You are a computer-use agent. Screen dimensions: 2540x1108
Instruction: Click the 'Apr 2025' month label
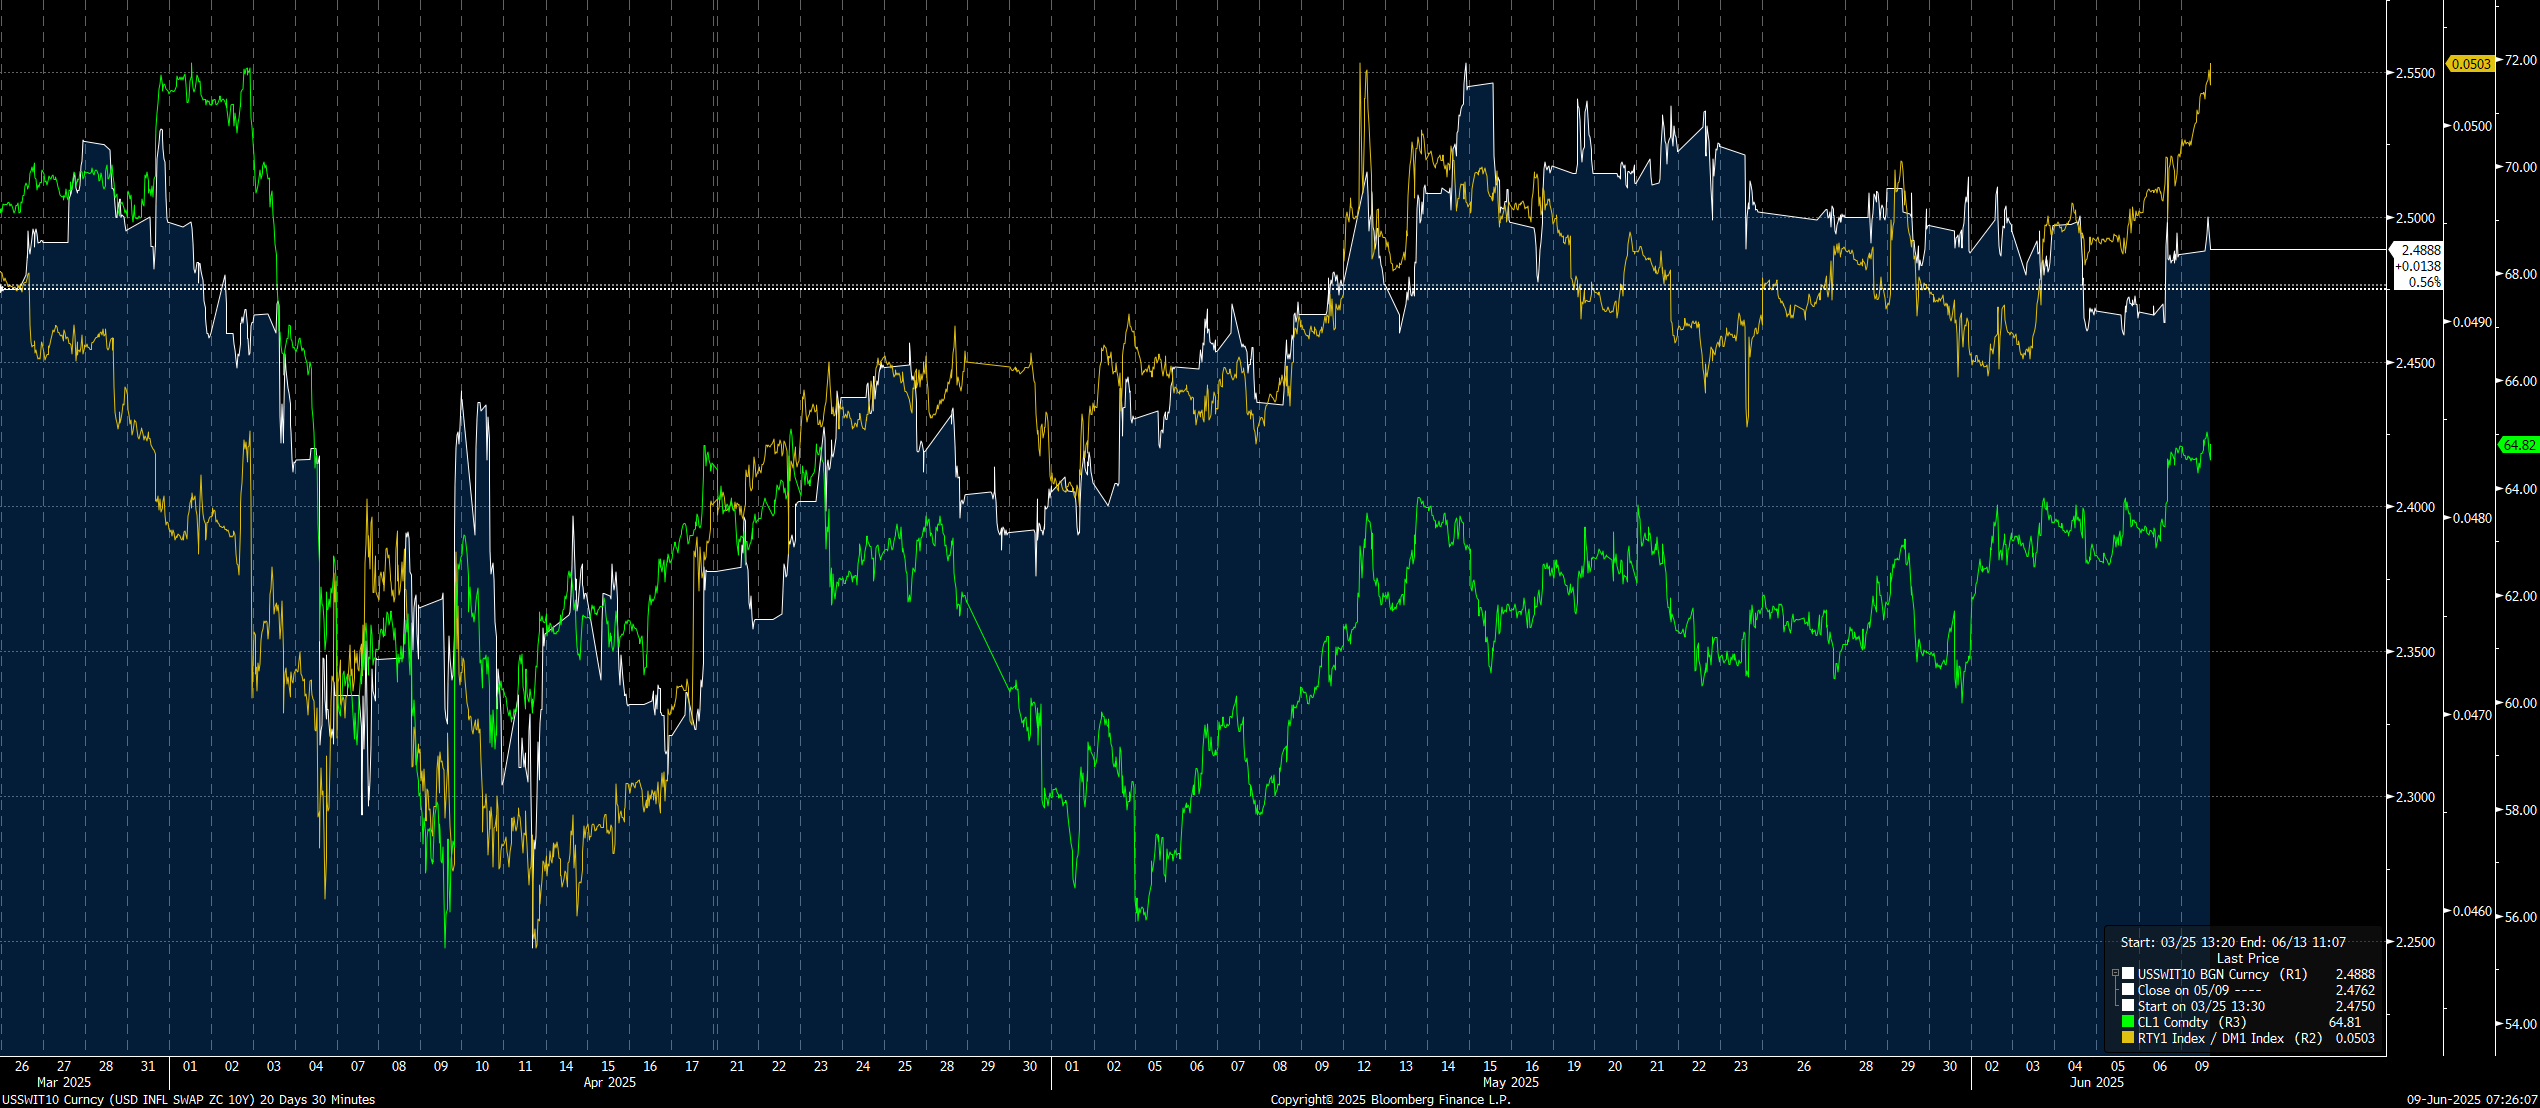click(609, 1082)
